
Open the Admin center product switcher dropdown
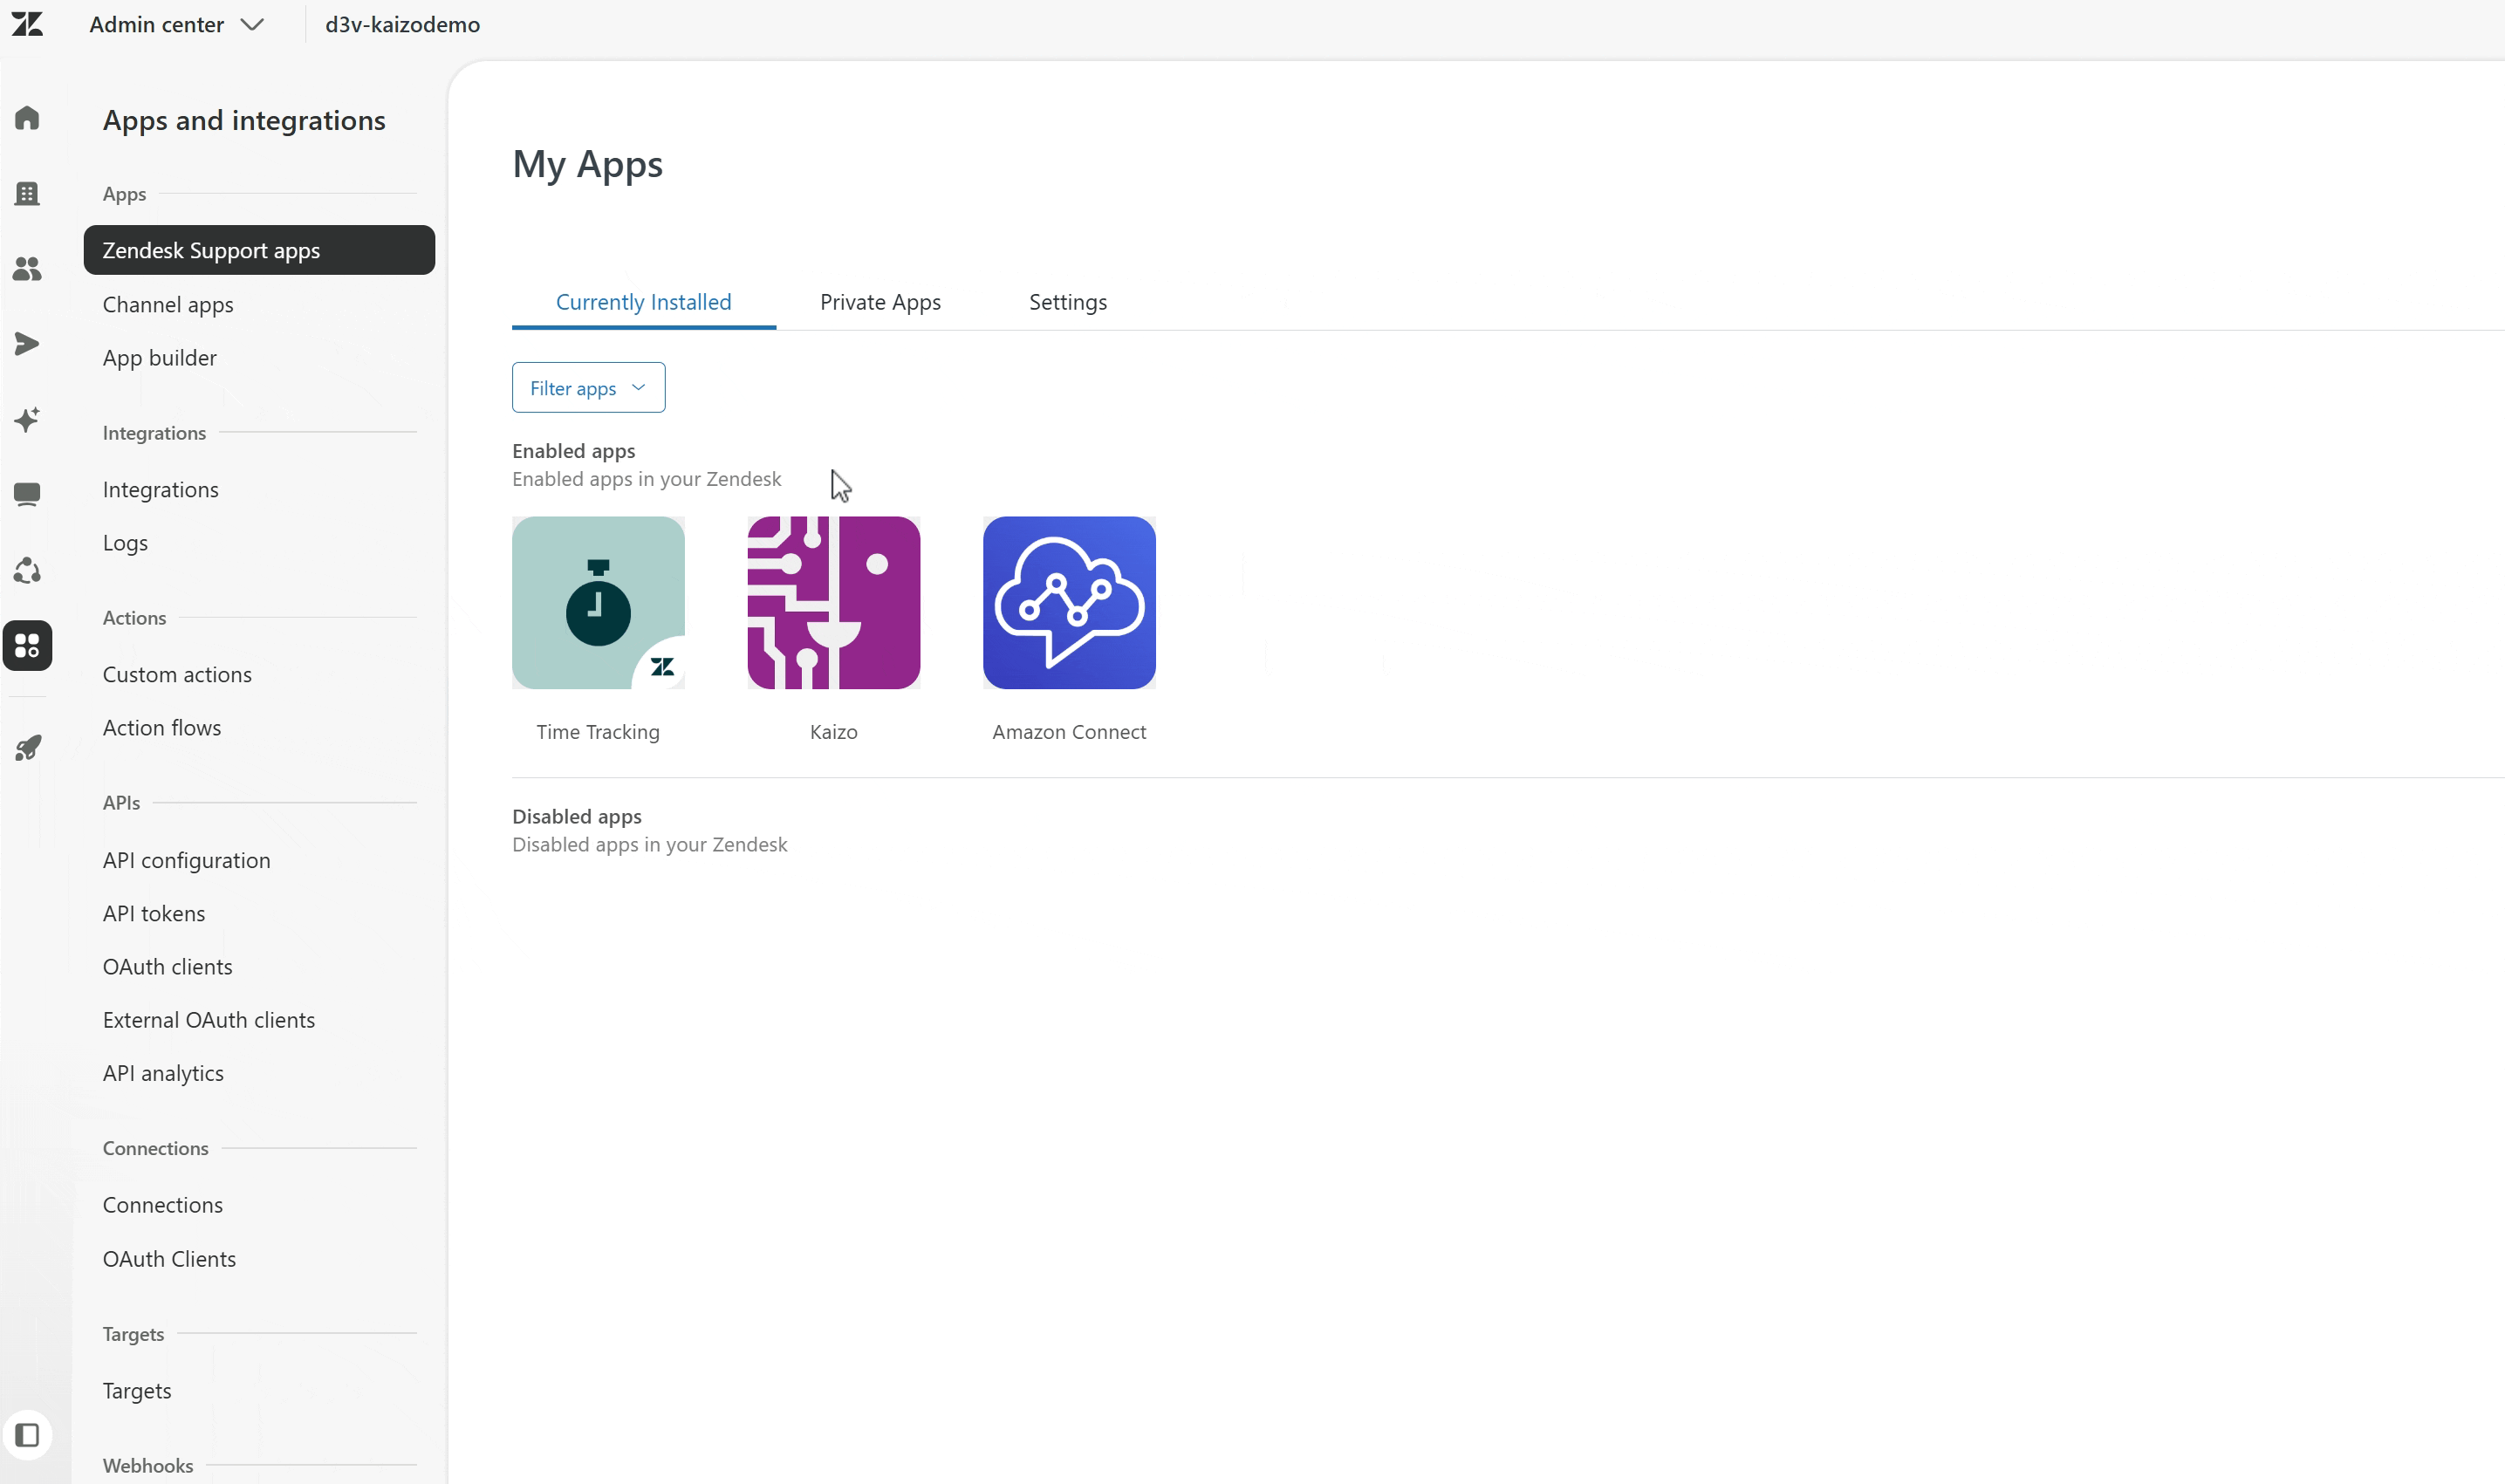click(176, 24)
